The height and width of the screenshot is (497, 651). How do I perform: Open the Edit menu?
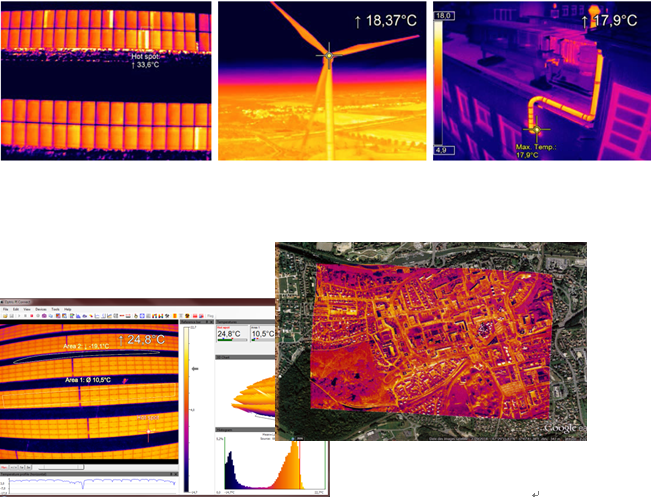click(16, 309)
